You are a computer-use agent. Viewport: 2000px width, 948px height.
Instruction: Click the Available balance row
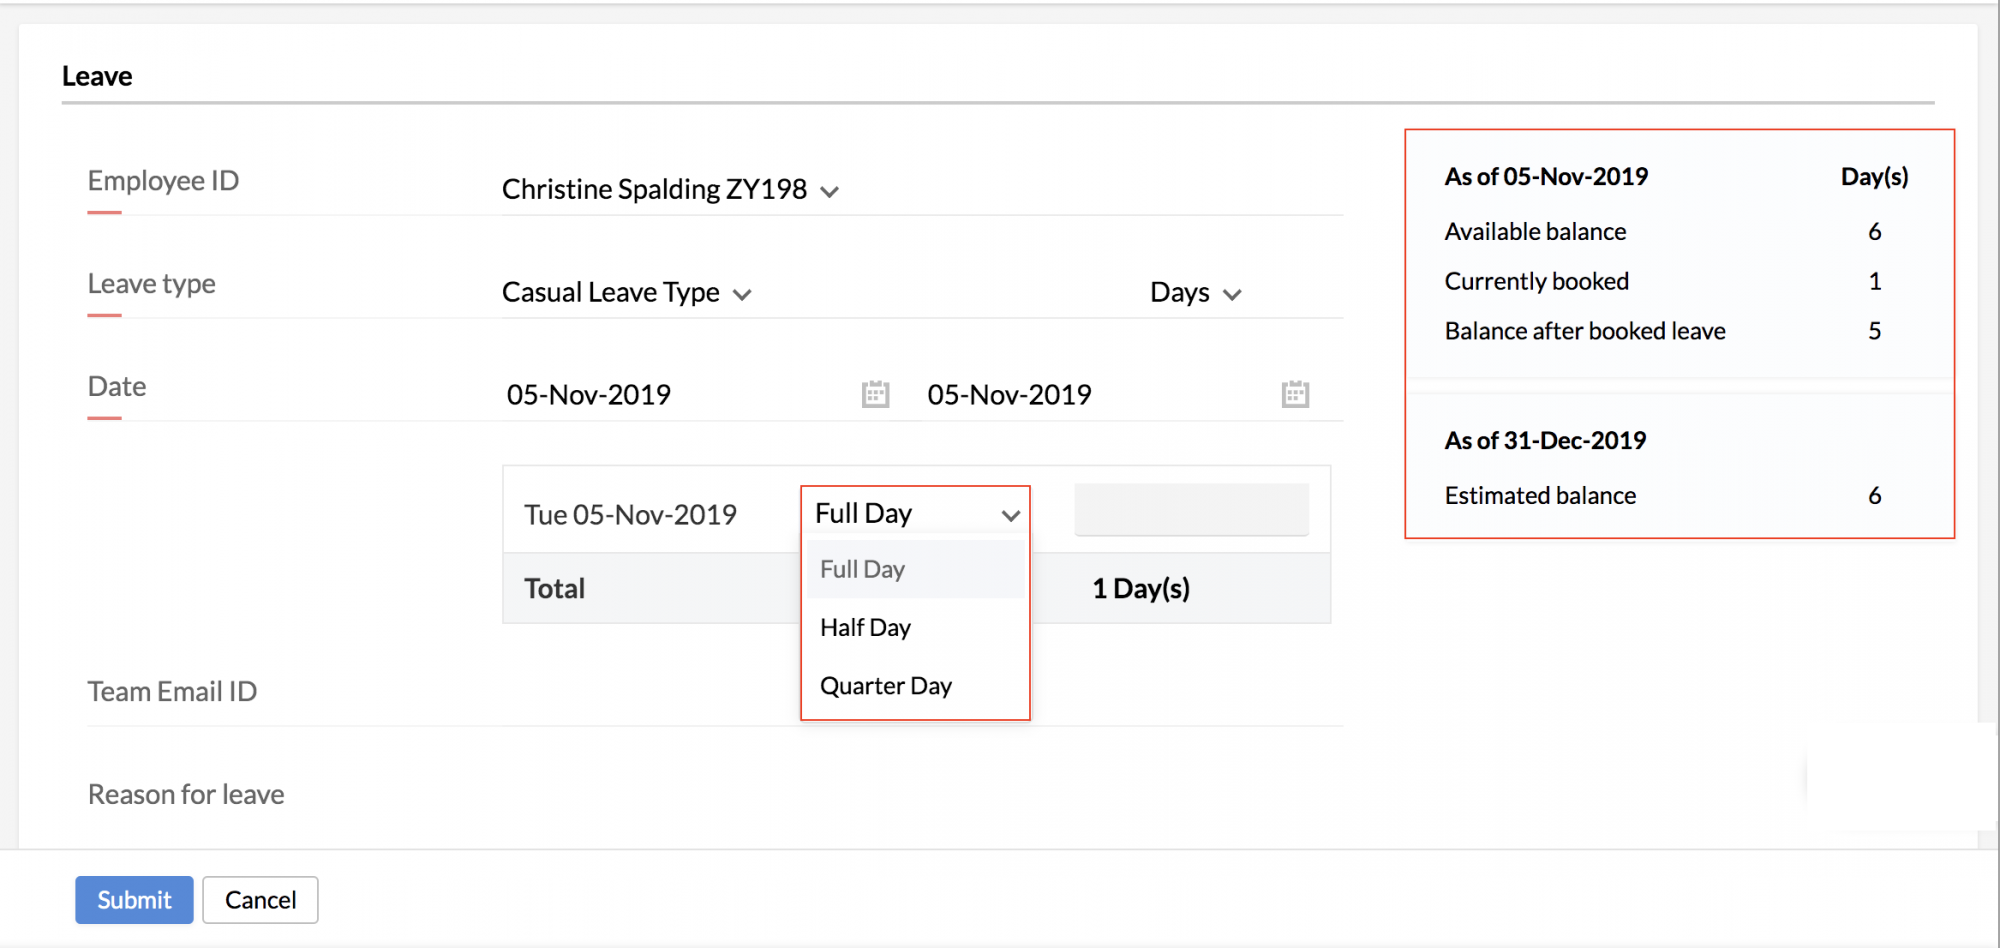point(1663,231)
